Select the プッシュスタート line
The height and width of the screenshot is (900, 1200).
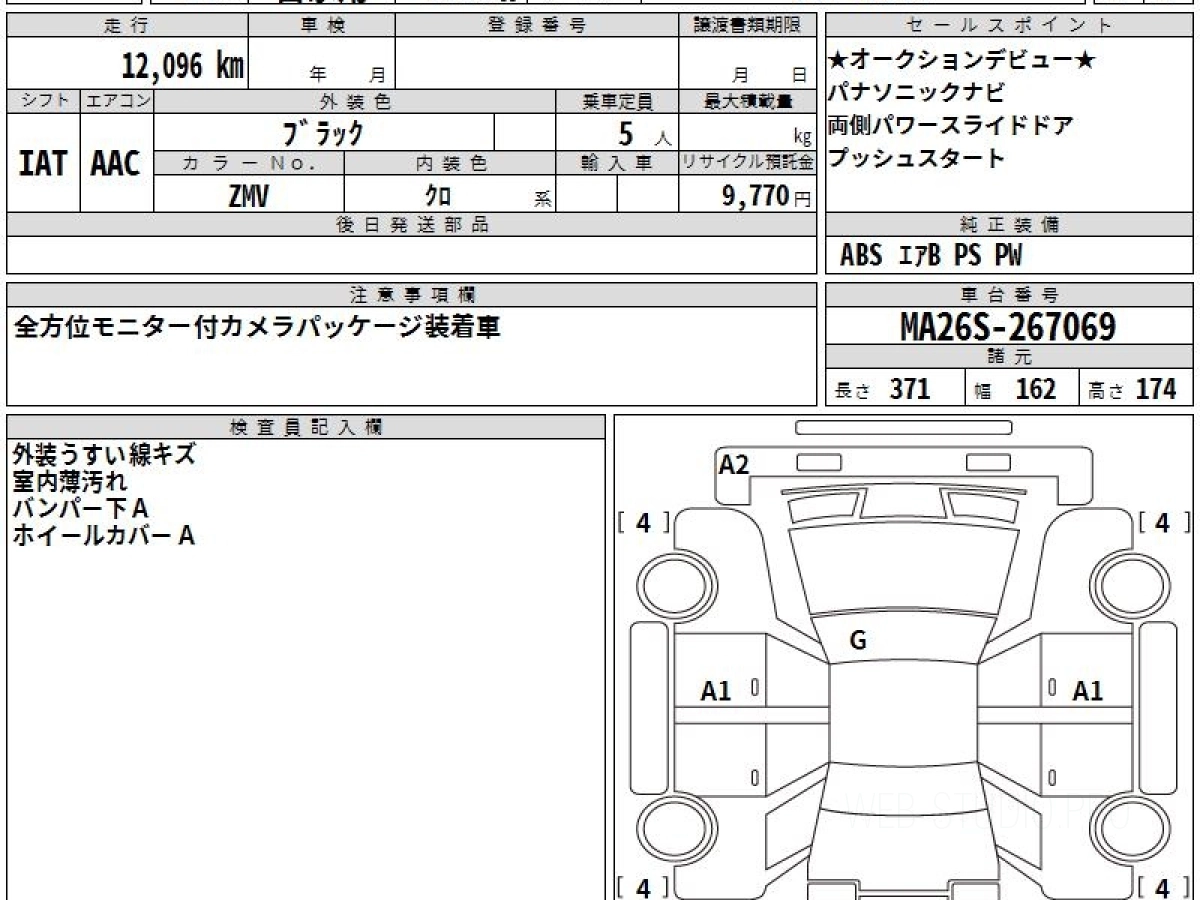coord(917,158)
